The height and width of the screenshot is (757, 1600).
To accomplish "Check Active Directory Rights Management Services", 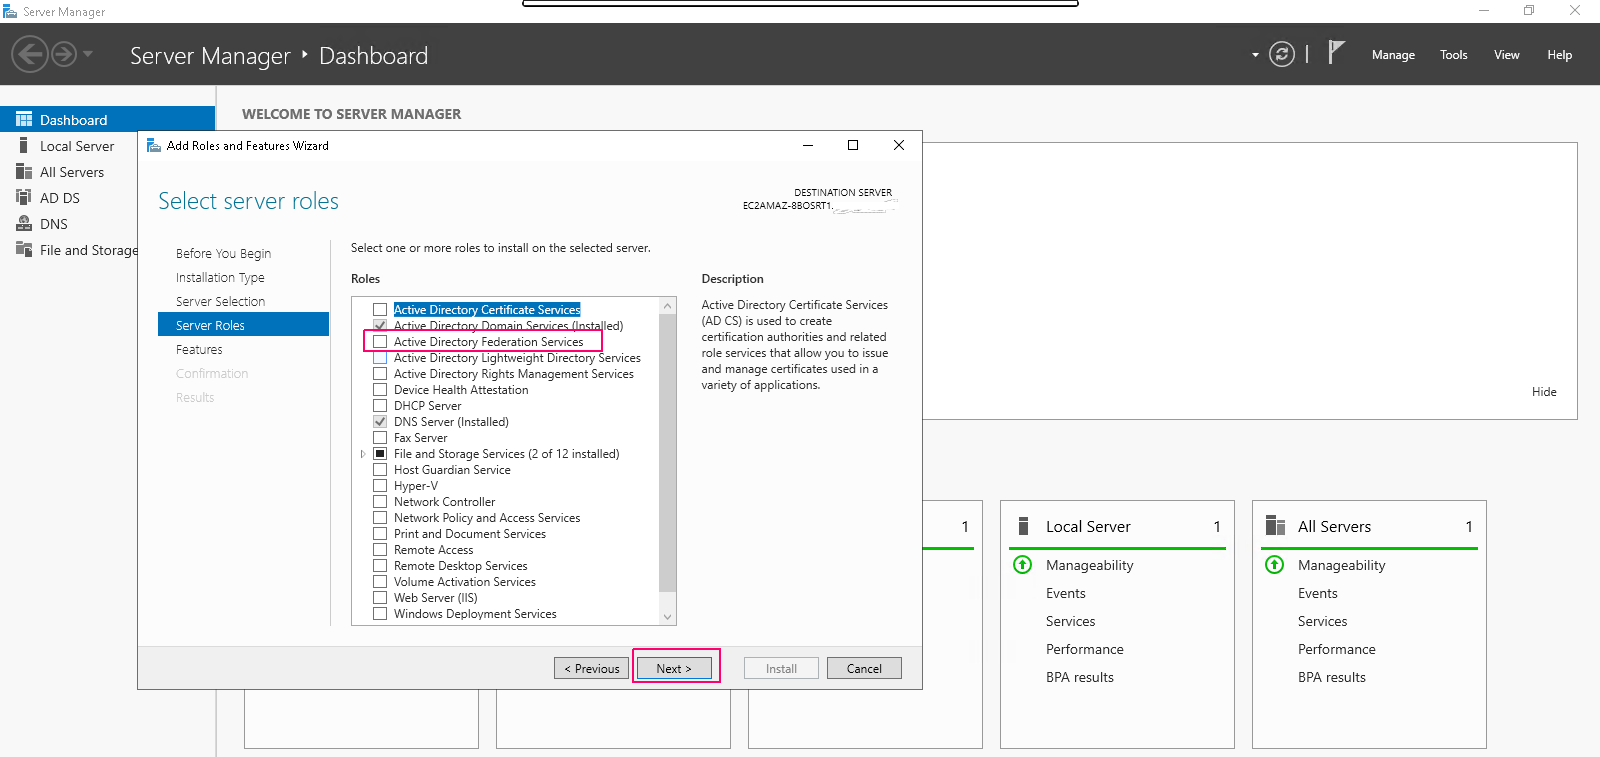I will pyautogui.click(x=380, y=374).
